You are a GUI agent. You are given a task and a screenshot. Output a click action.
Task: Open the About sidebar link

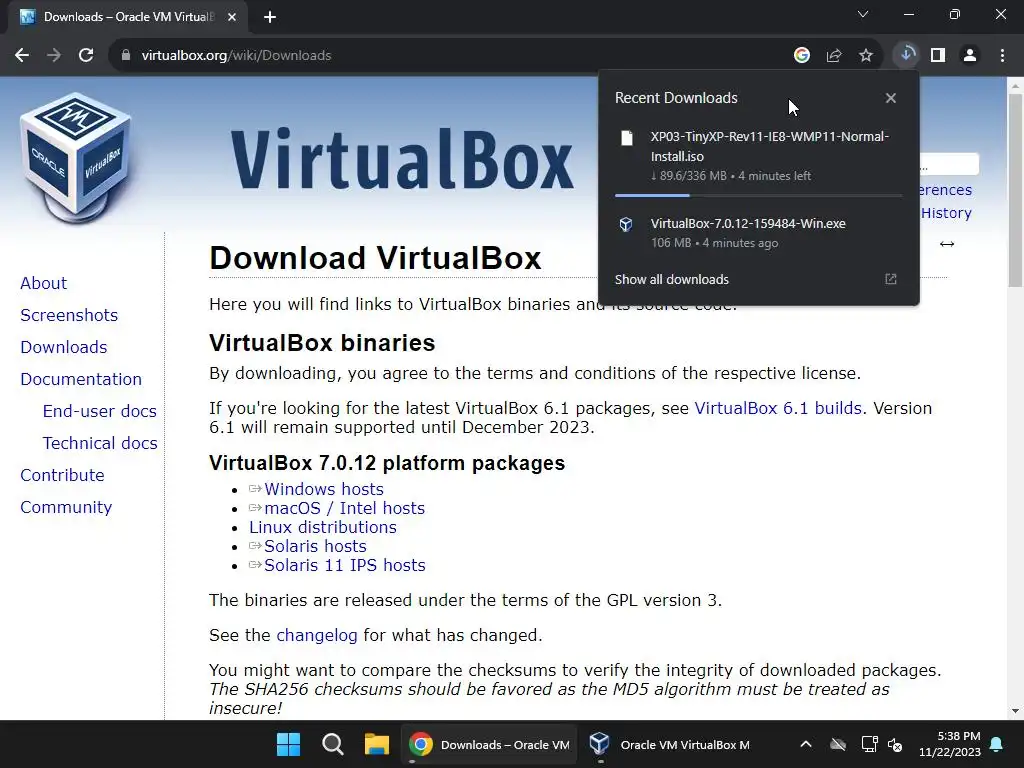pos(44,283)
